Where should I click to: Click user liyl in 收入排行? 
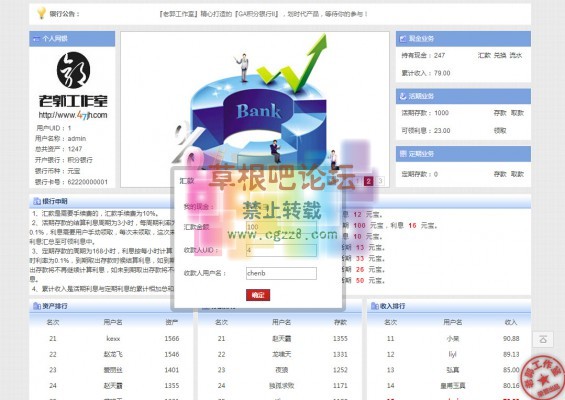click(453, 354)
